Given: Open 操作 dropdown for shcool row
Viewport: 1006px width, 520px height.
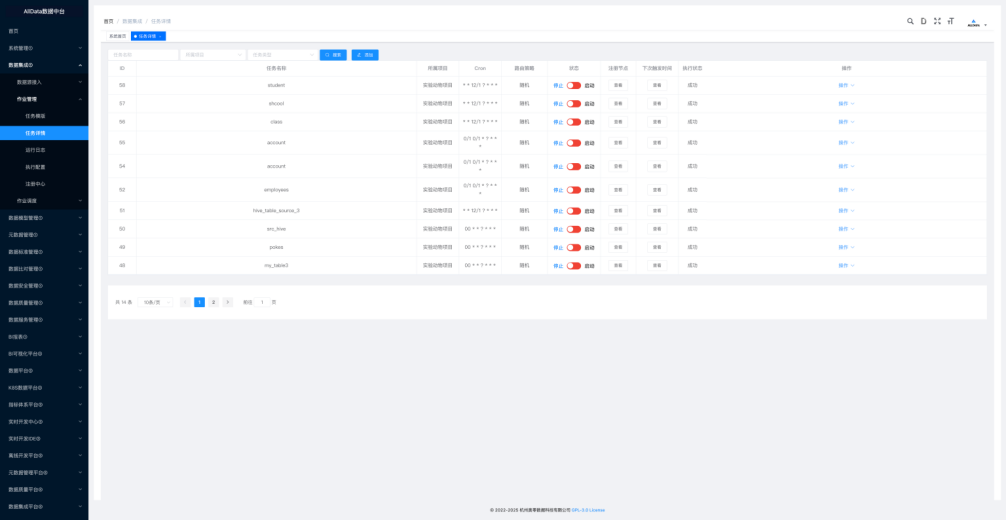Looking at the screenshot, I should coord(846,103).
